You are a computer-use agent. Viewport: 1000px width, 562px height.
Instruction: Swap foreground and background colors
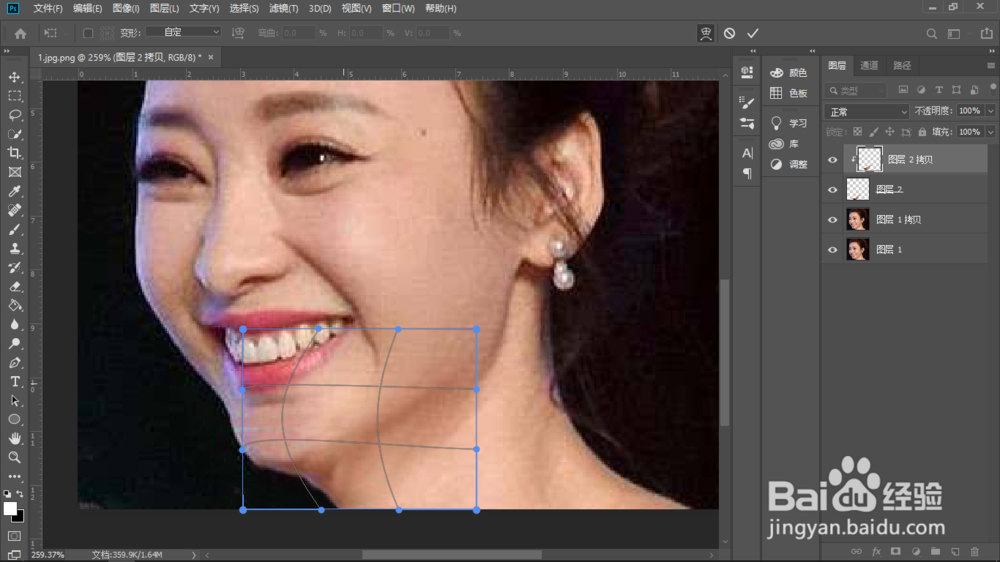pos(20,494)
